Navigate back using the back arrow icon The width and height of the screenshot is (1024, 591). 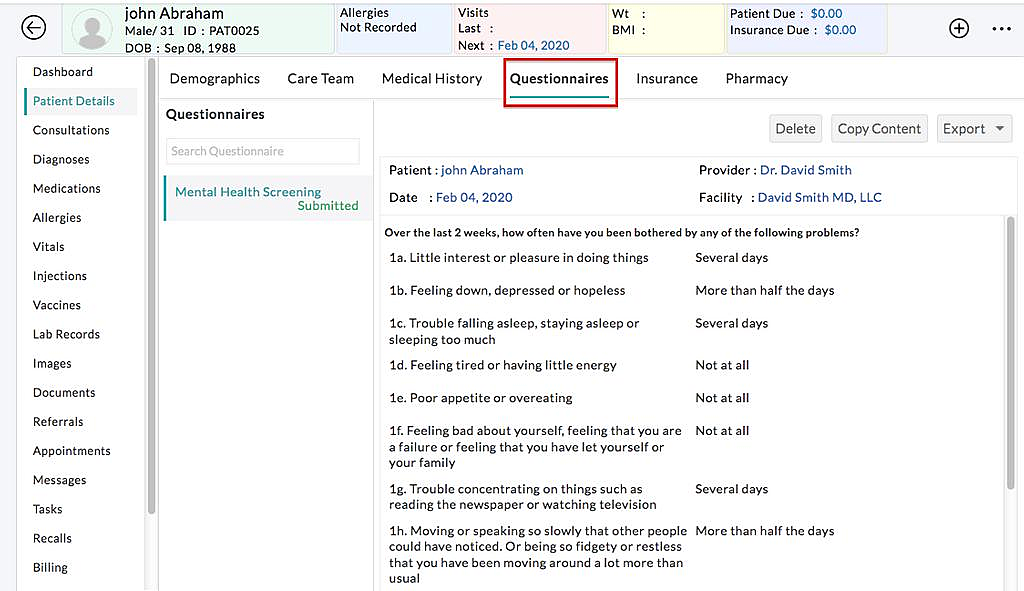(34, 28)
